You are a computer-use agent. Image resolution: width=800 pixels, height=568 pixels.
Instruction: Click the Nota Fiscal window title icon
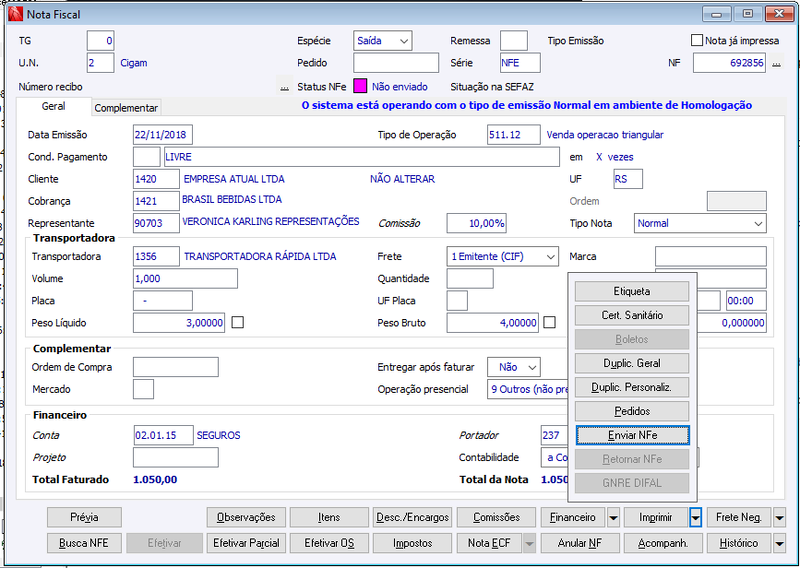(x=16, y=14)
